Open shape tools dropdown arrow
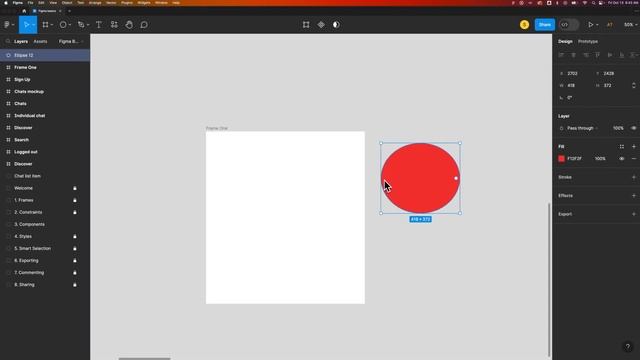Image resolution: width=640 pixels, height=360 pixels. (x=70, y=25)
